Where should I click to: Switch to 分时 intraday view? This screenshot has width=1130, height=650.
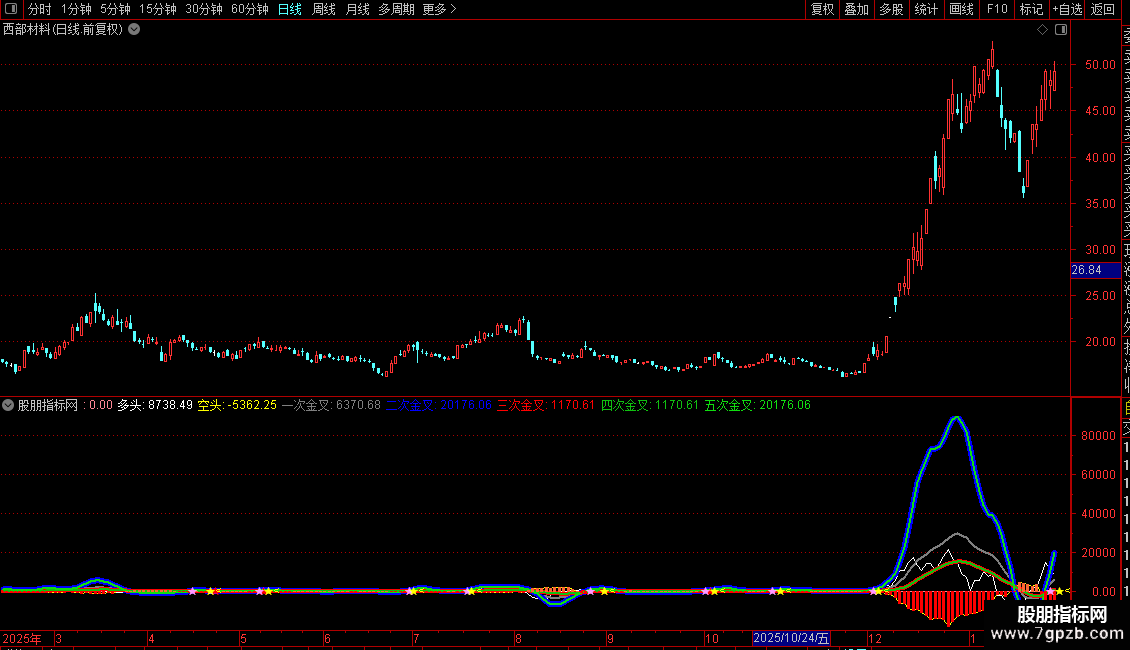click(x=40, y=9)
